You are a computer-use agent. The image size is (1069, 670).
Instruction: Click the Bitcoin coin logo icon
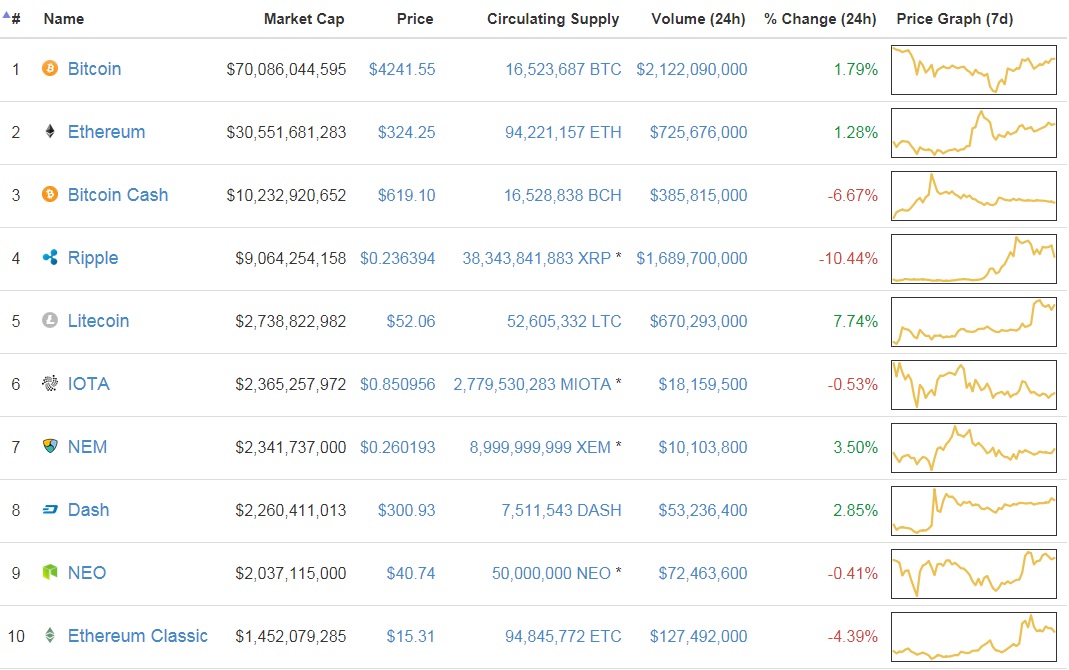pyautogui.click(x=50, y=68)
